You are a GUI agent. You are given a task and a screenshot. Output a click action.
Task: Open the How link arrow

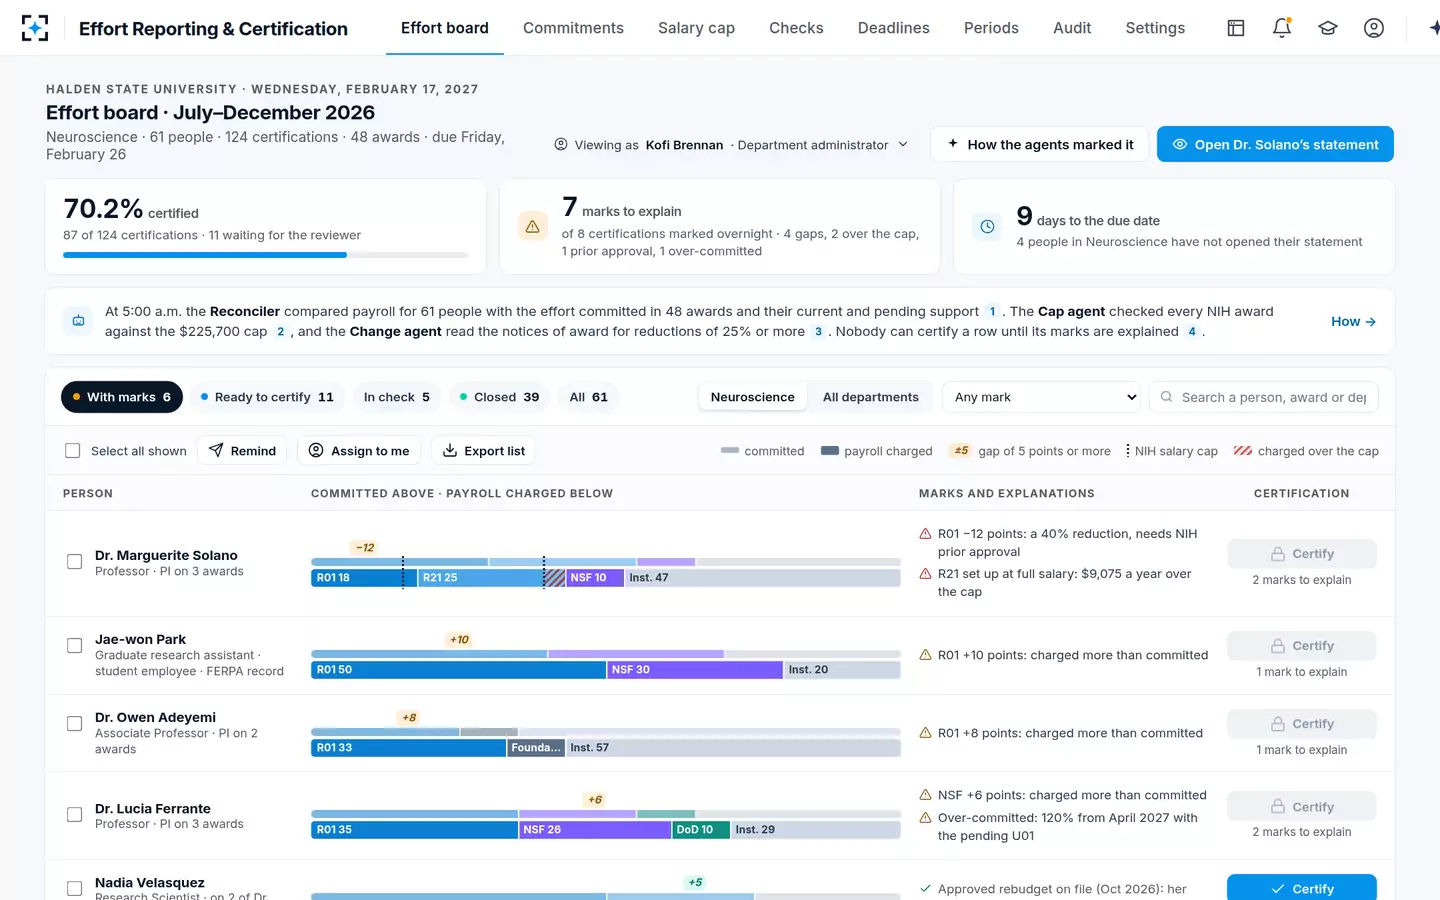tap(1353, 321)
